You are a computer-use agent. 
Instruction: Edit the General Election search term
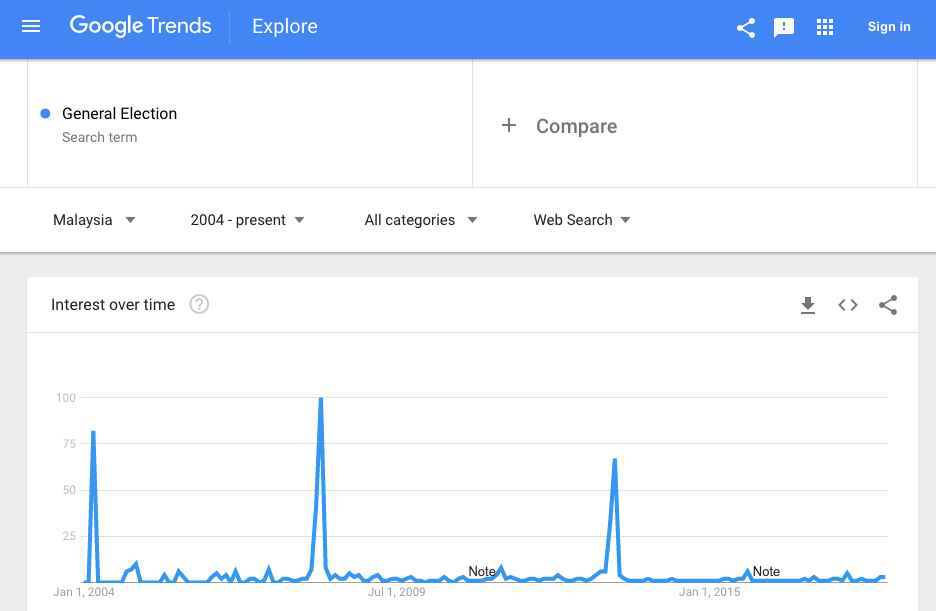coord(119,113)
